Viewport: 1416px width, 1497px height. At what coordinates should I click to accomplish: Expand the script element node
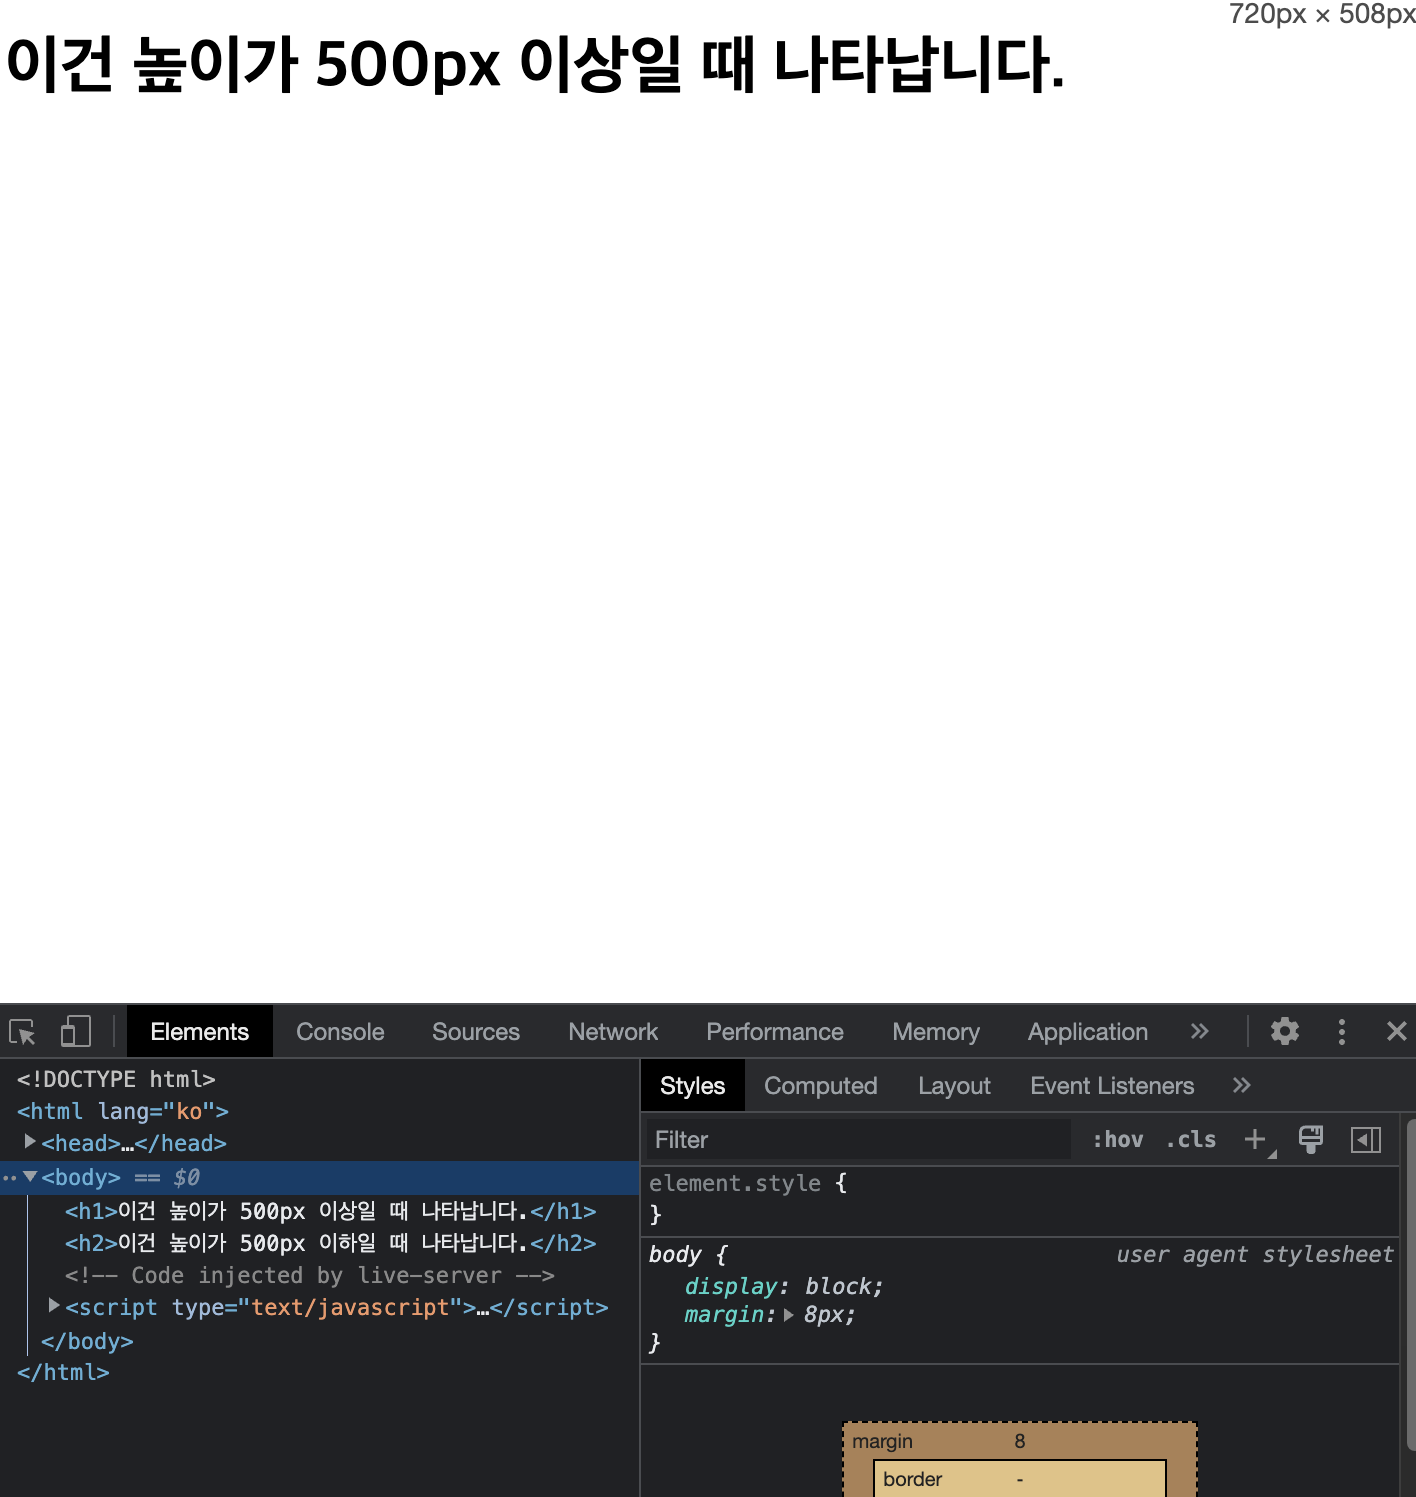coord(54,1306)
